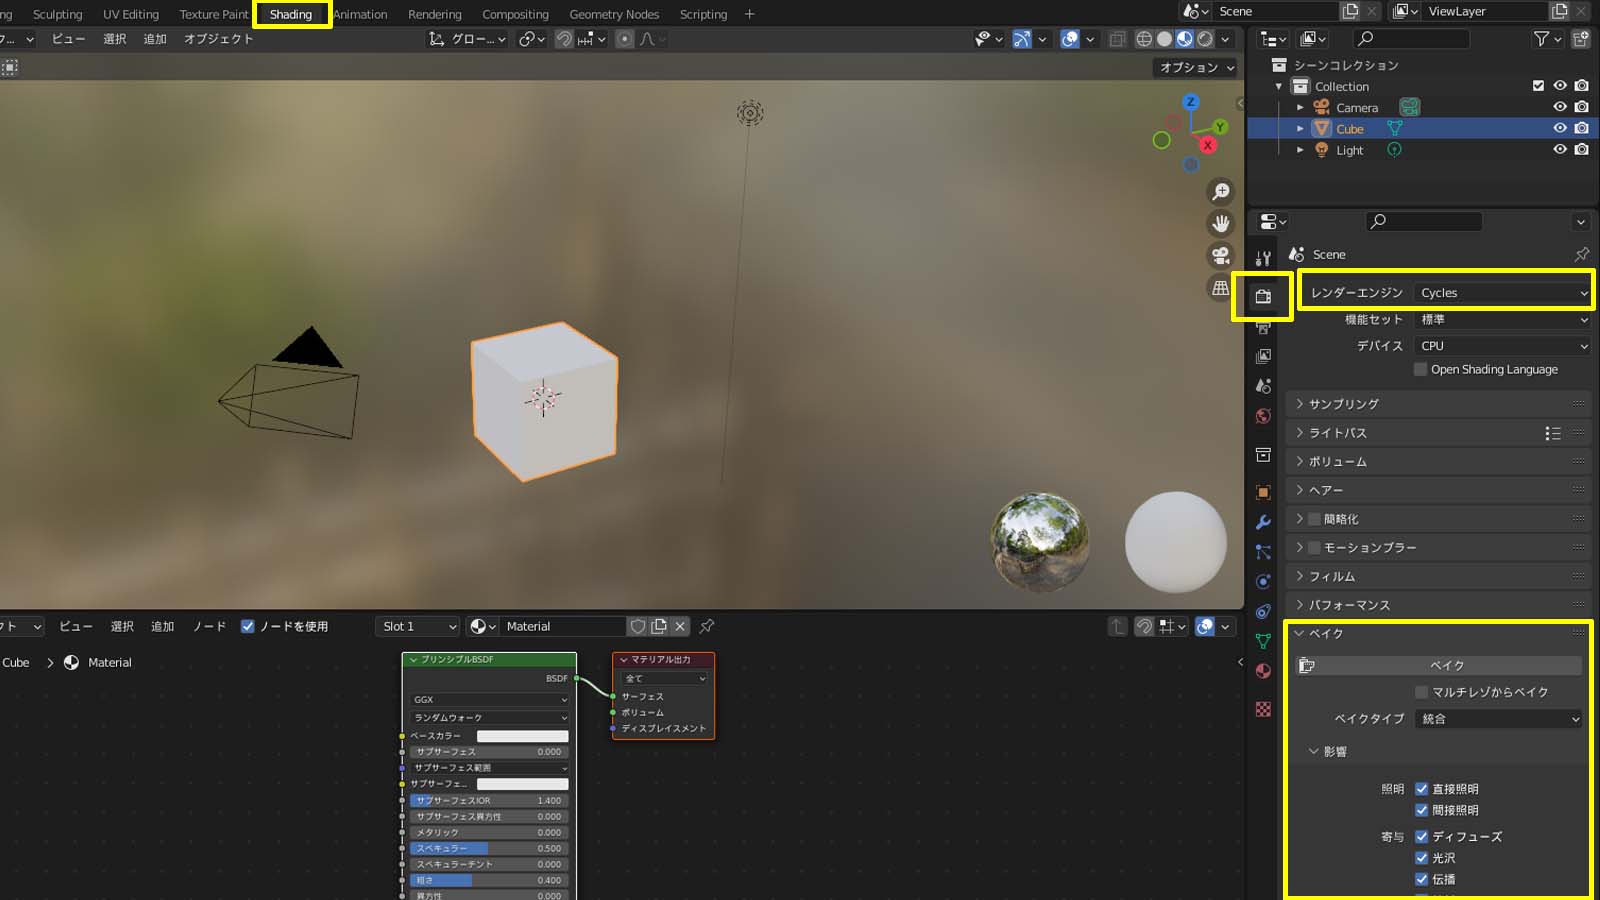The width and height of the screenshot is (1600, 900).
Task: Switch to the Shading workspace tab
Action: point(291,14)
